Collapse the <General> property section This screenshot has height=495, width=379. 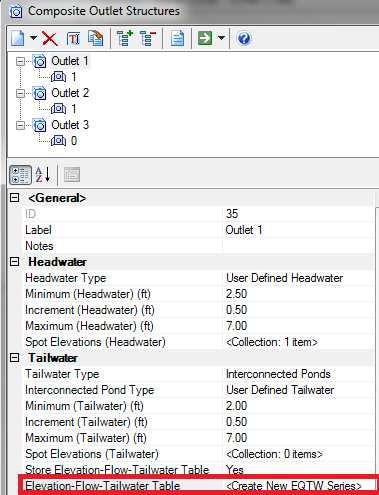[14, 198]
